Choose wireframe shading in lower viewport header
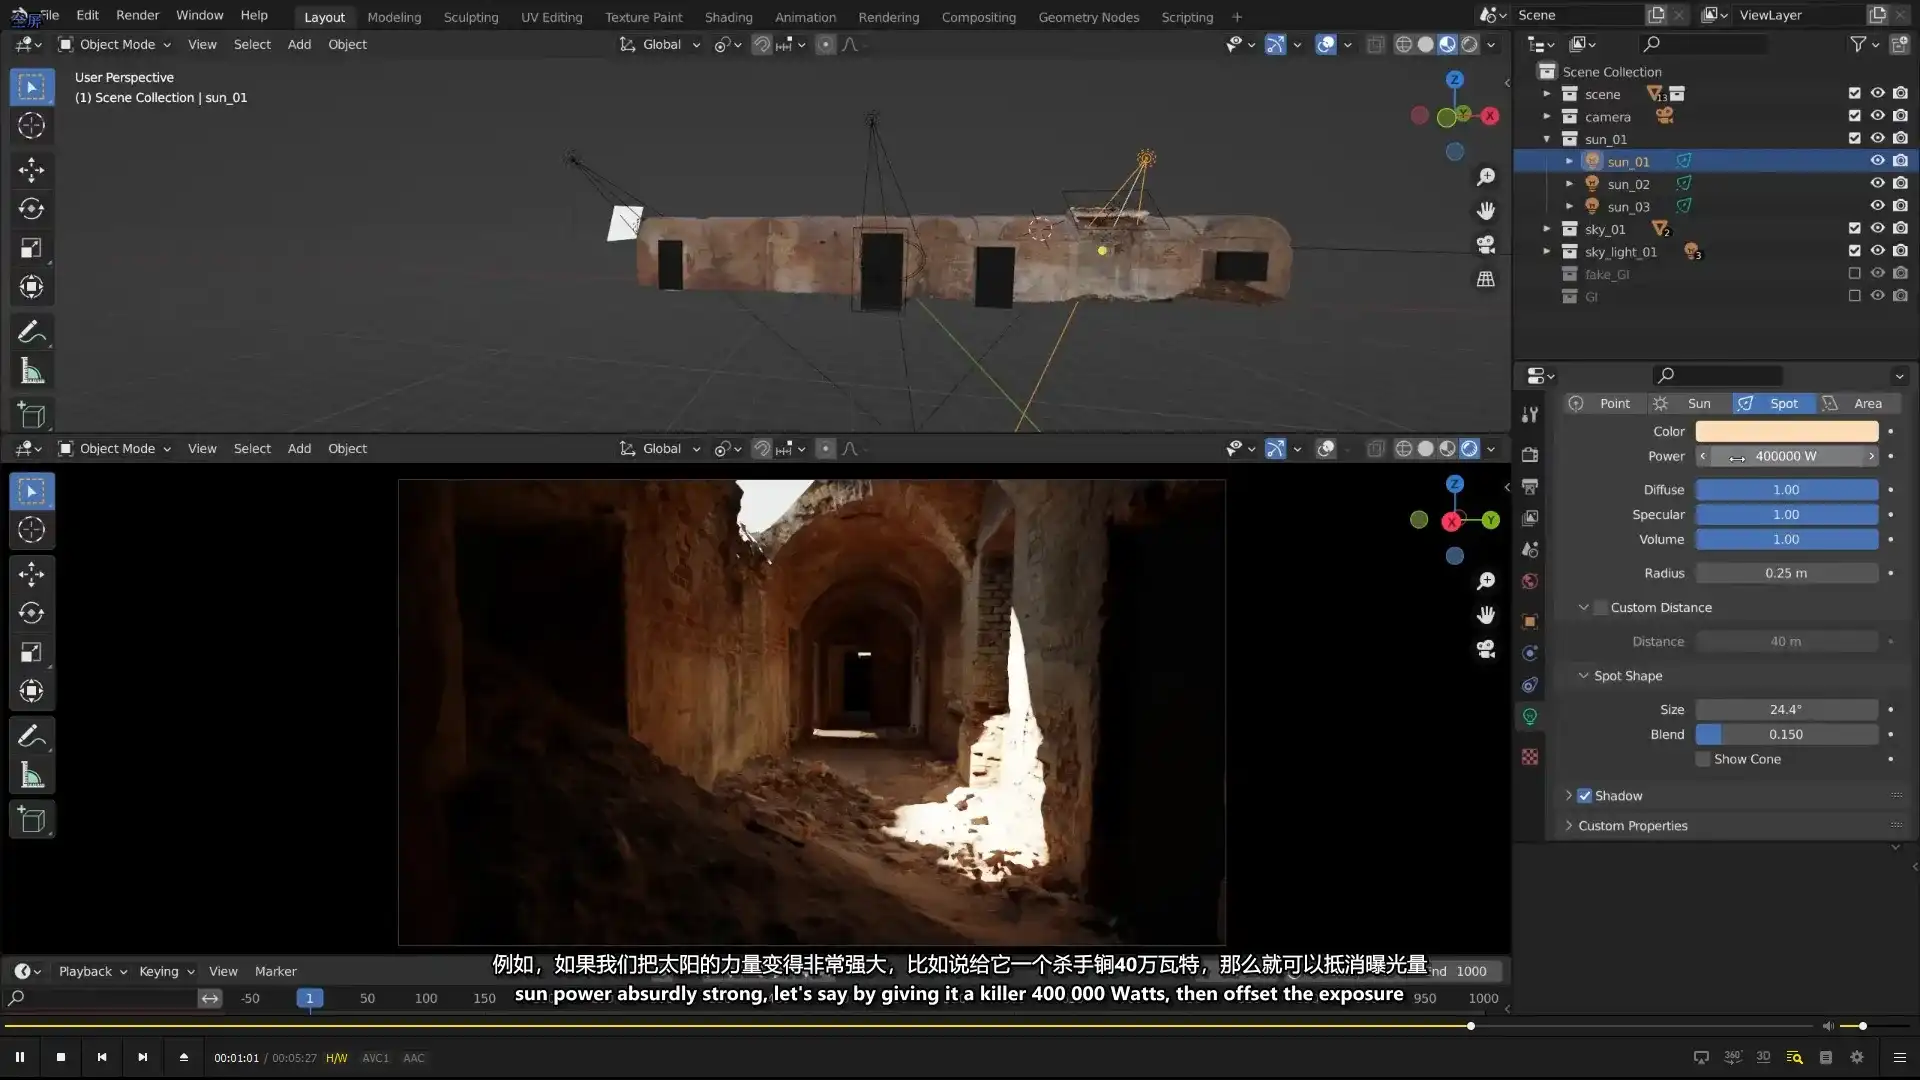Screen dimensions: 1920x1080 tap(1404, 448)
